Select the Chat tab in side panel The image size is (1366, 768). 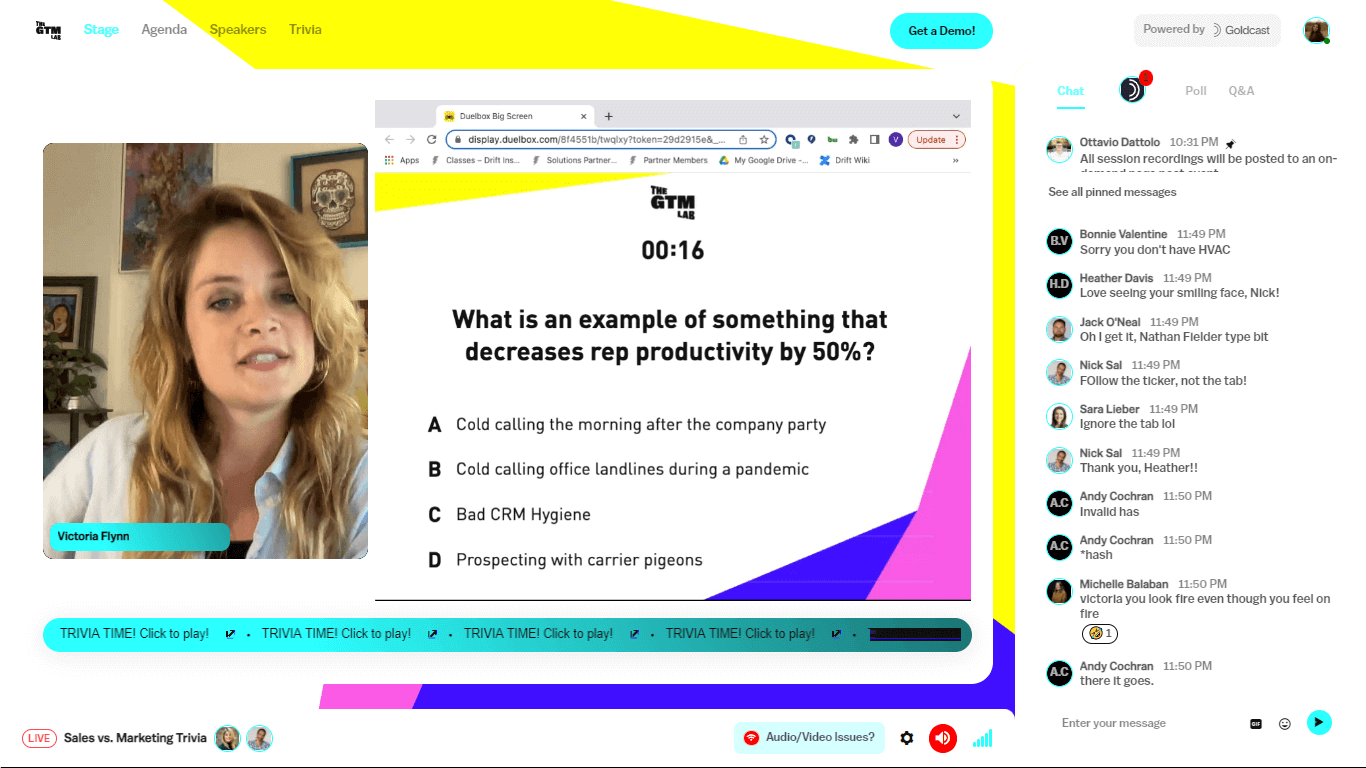(1070, 91)
